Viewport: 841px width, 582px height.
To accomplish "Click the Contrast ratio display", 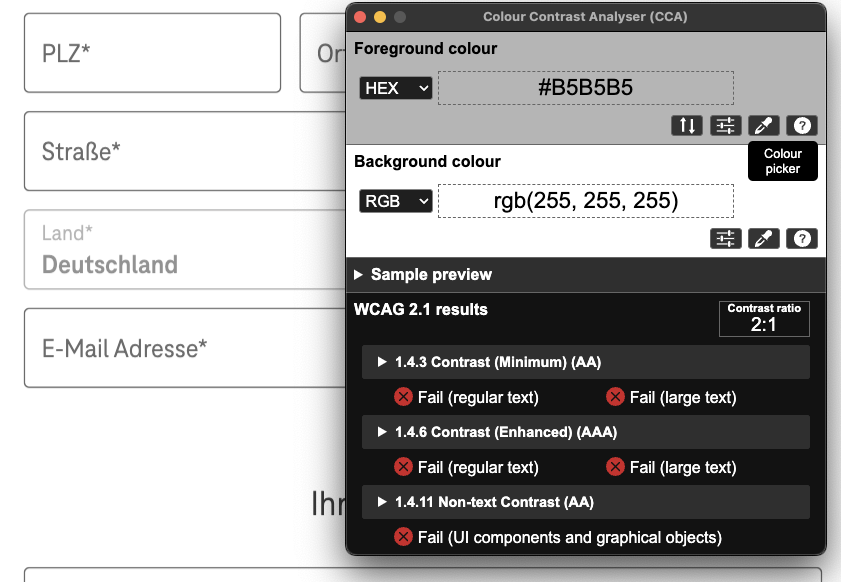I will [x=764, y=318].
